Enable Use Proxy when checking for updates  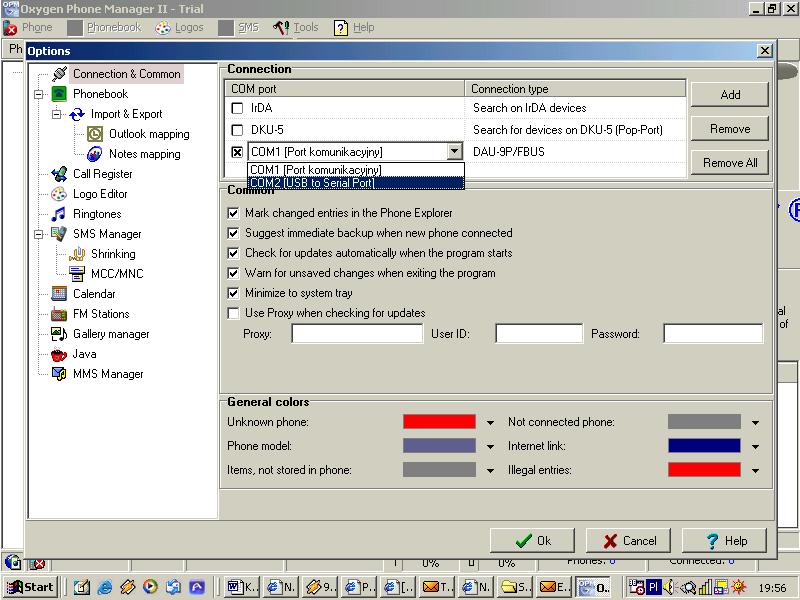(x=233, y=312)
